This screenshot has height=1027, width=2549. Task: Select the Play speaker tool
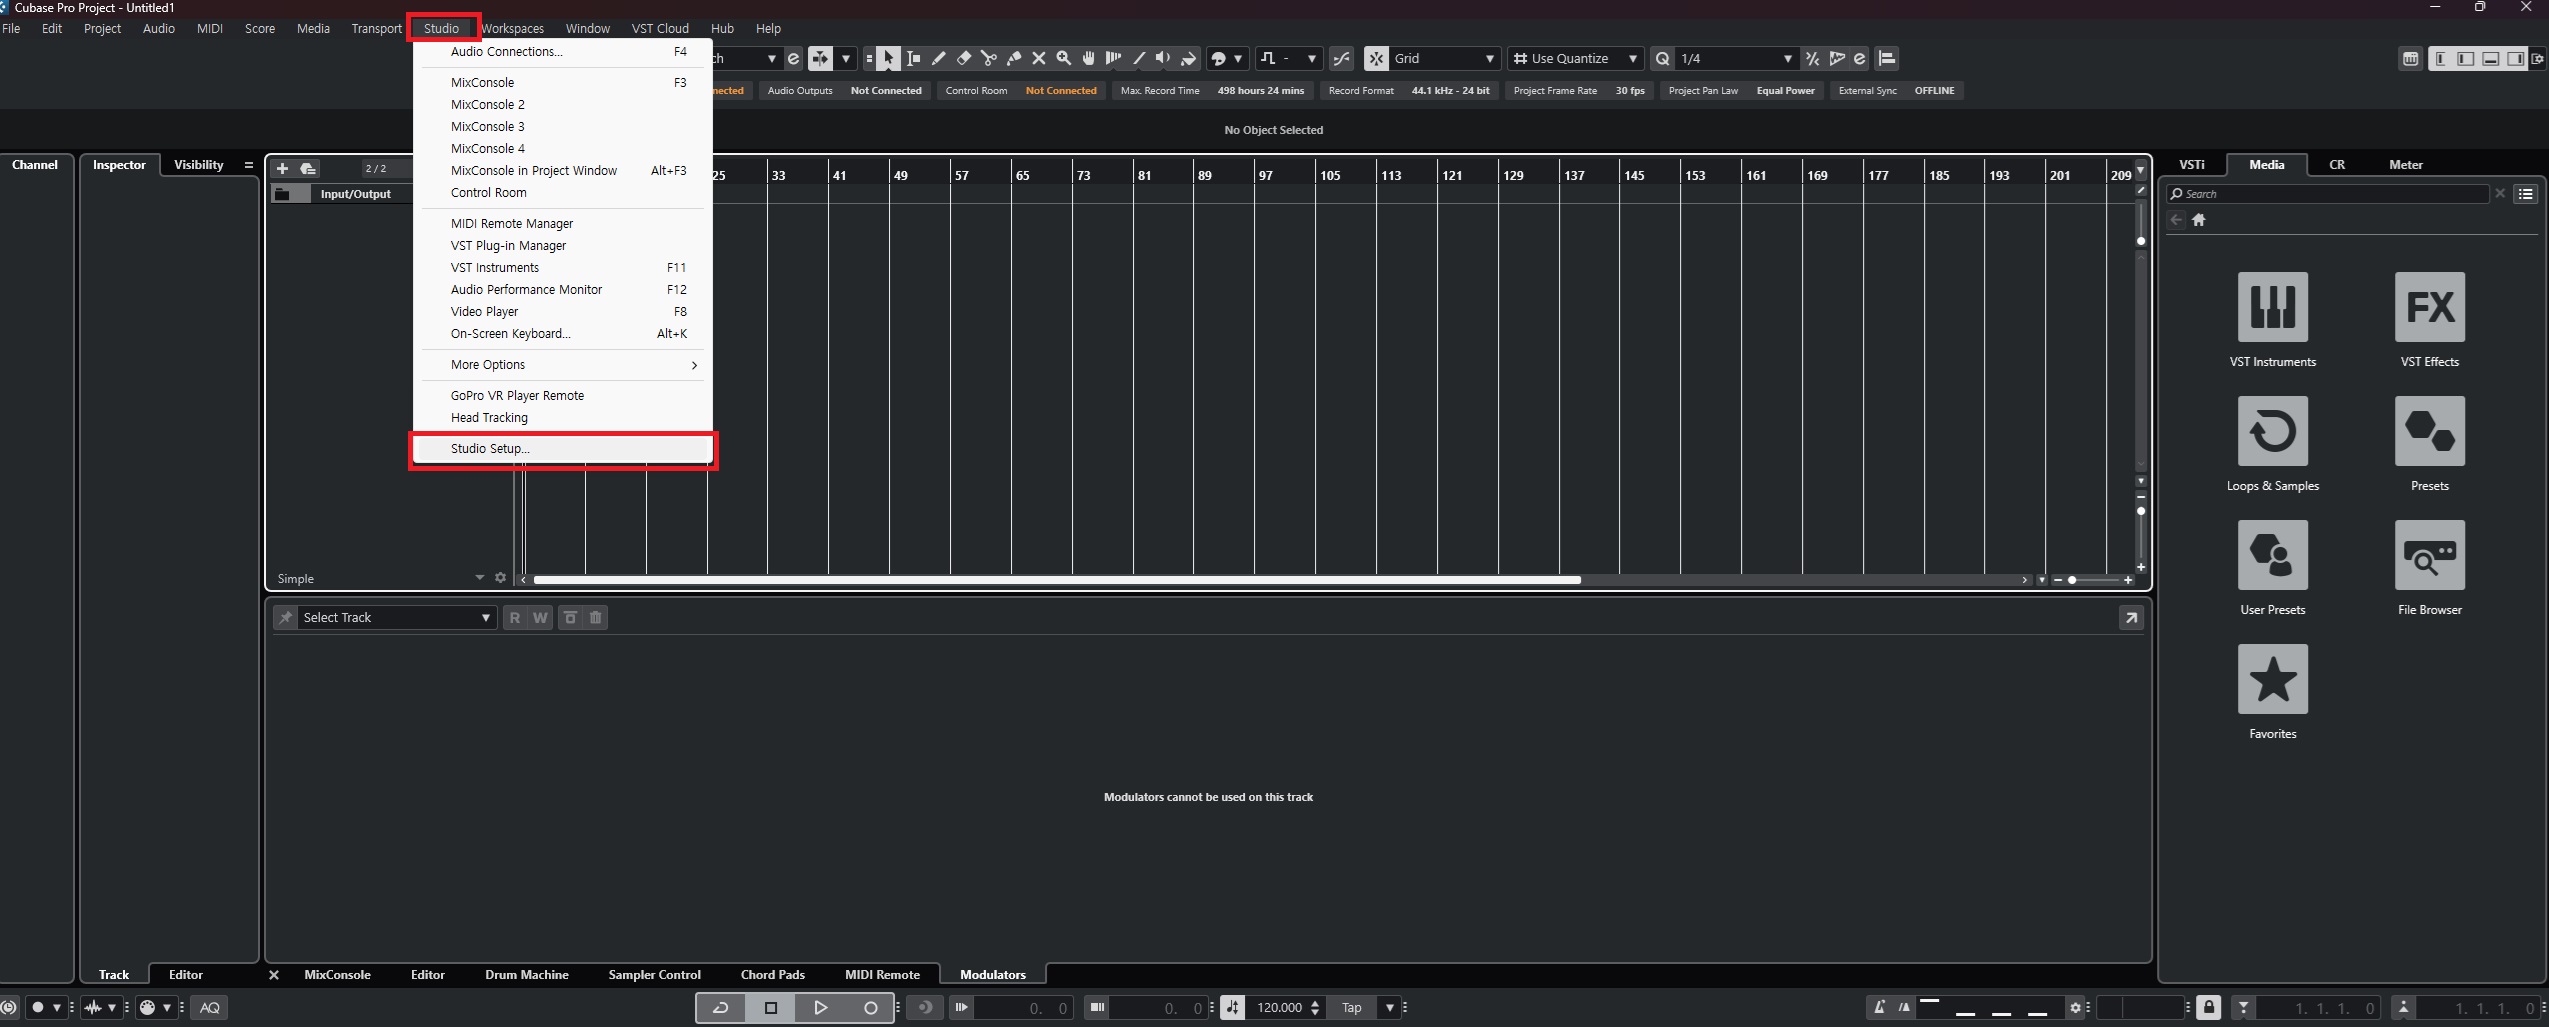pyautogui.click(x=1163, y=58)
